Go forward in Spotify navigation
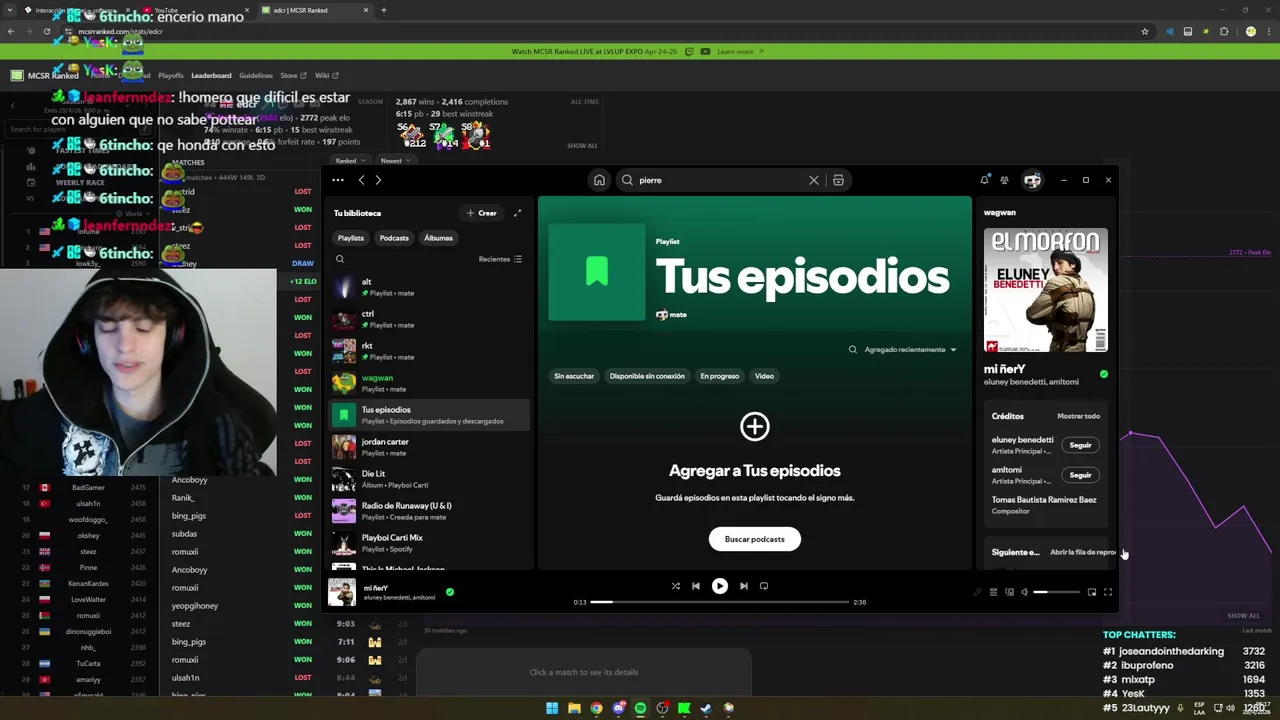The width and height of the screenshot is (1280, 720). tap(378, 180)
